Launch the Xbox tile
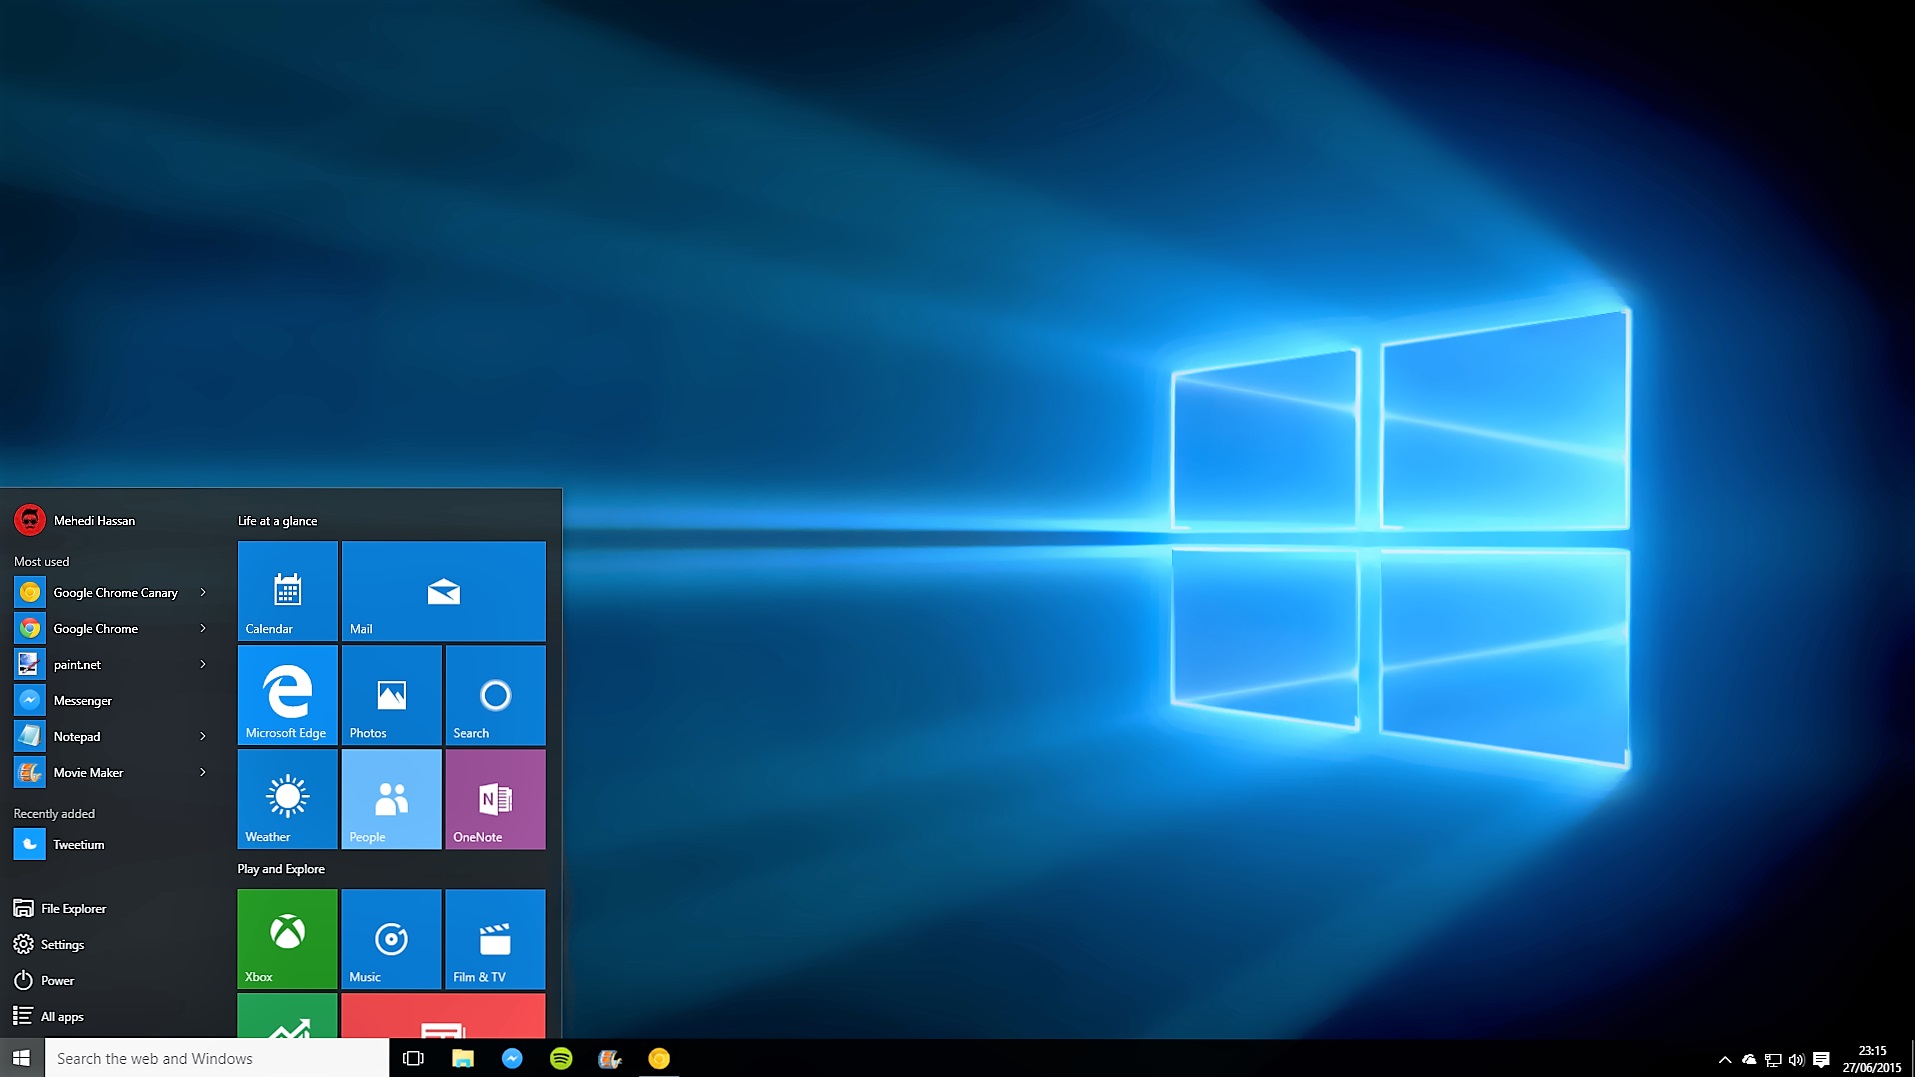 pos(287,939)
